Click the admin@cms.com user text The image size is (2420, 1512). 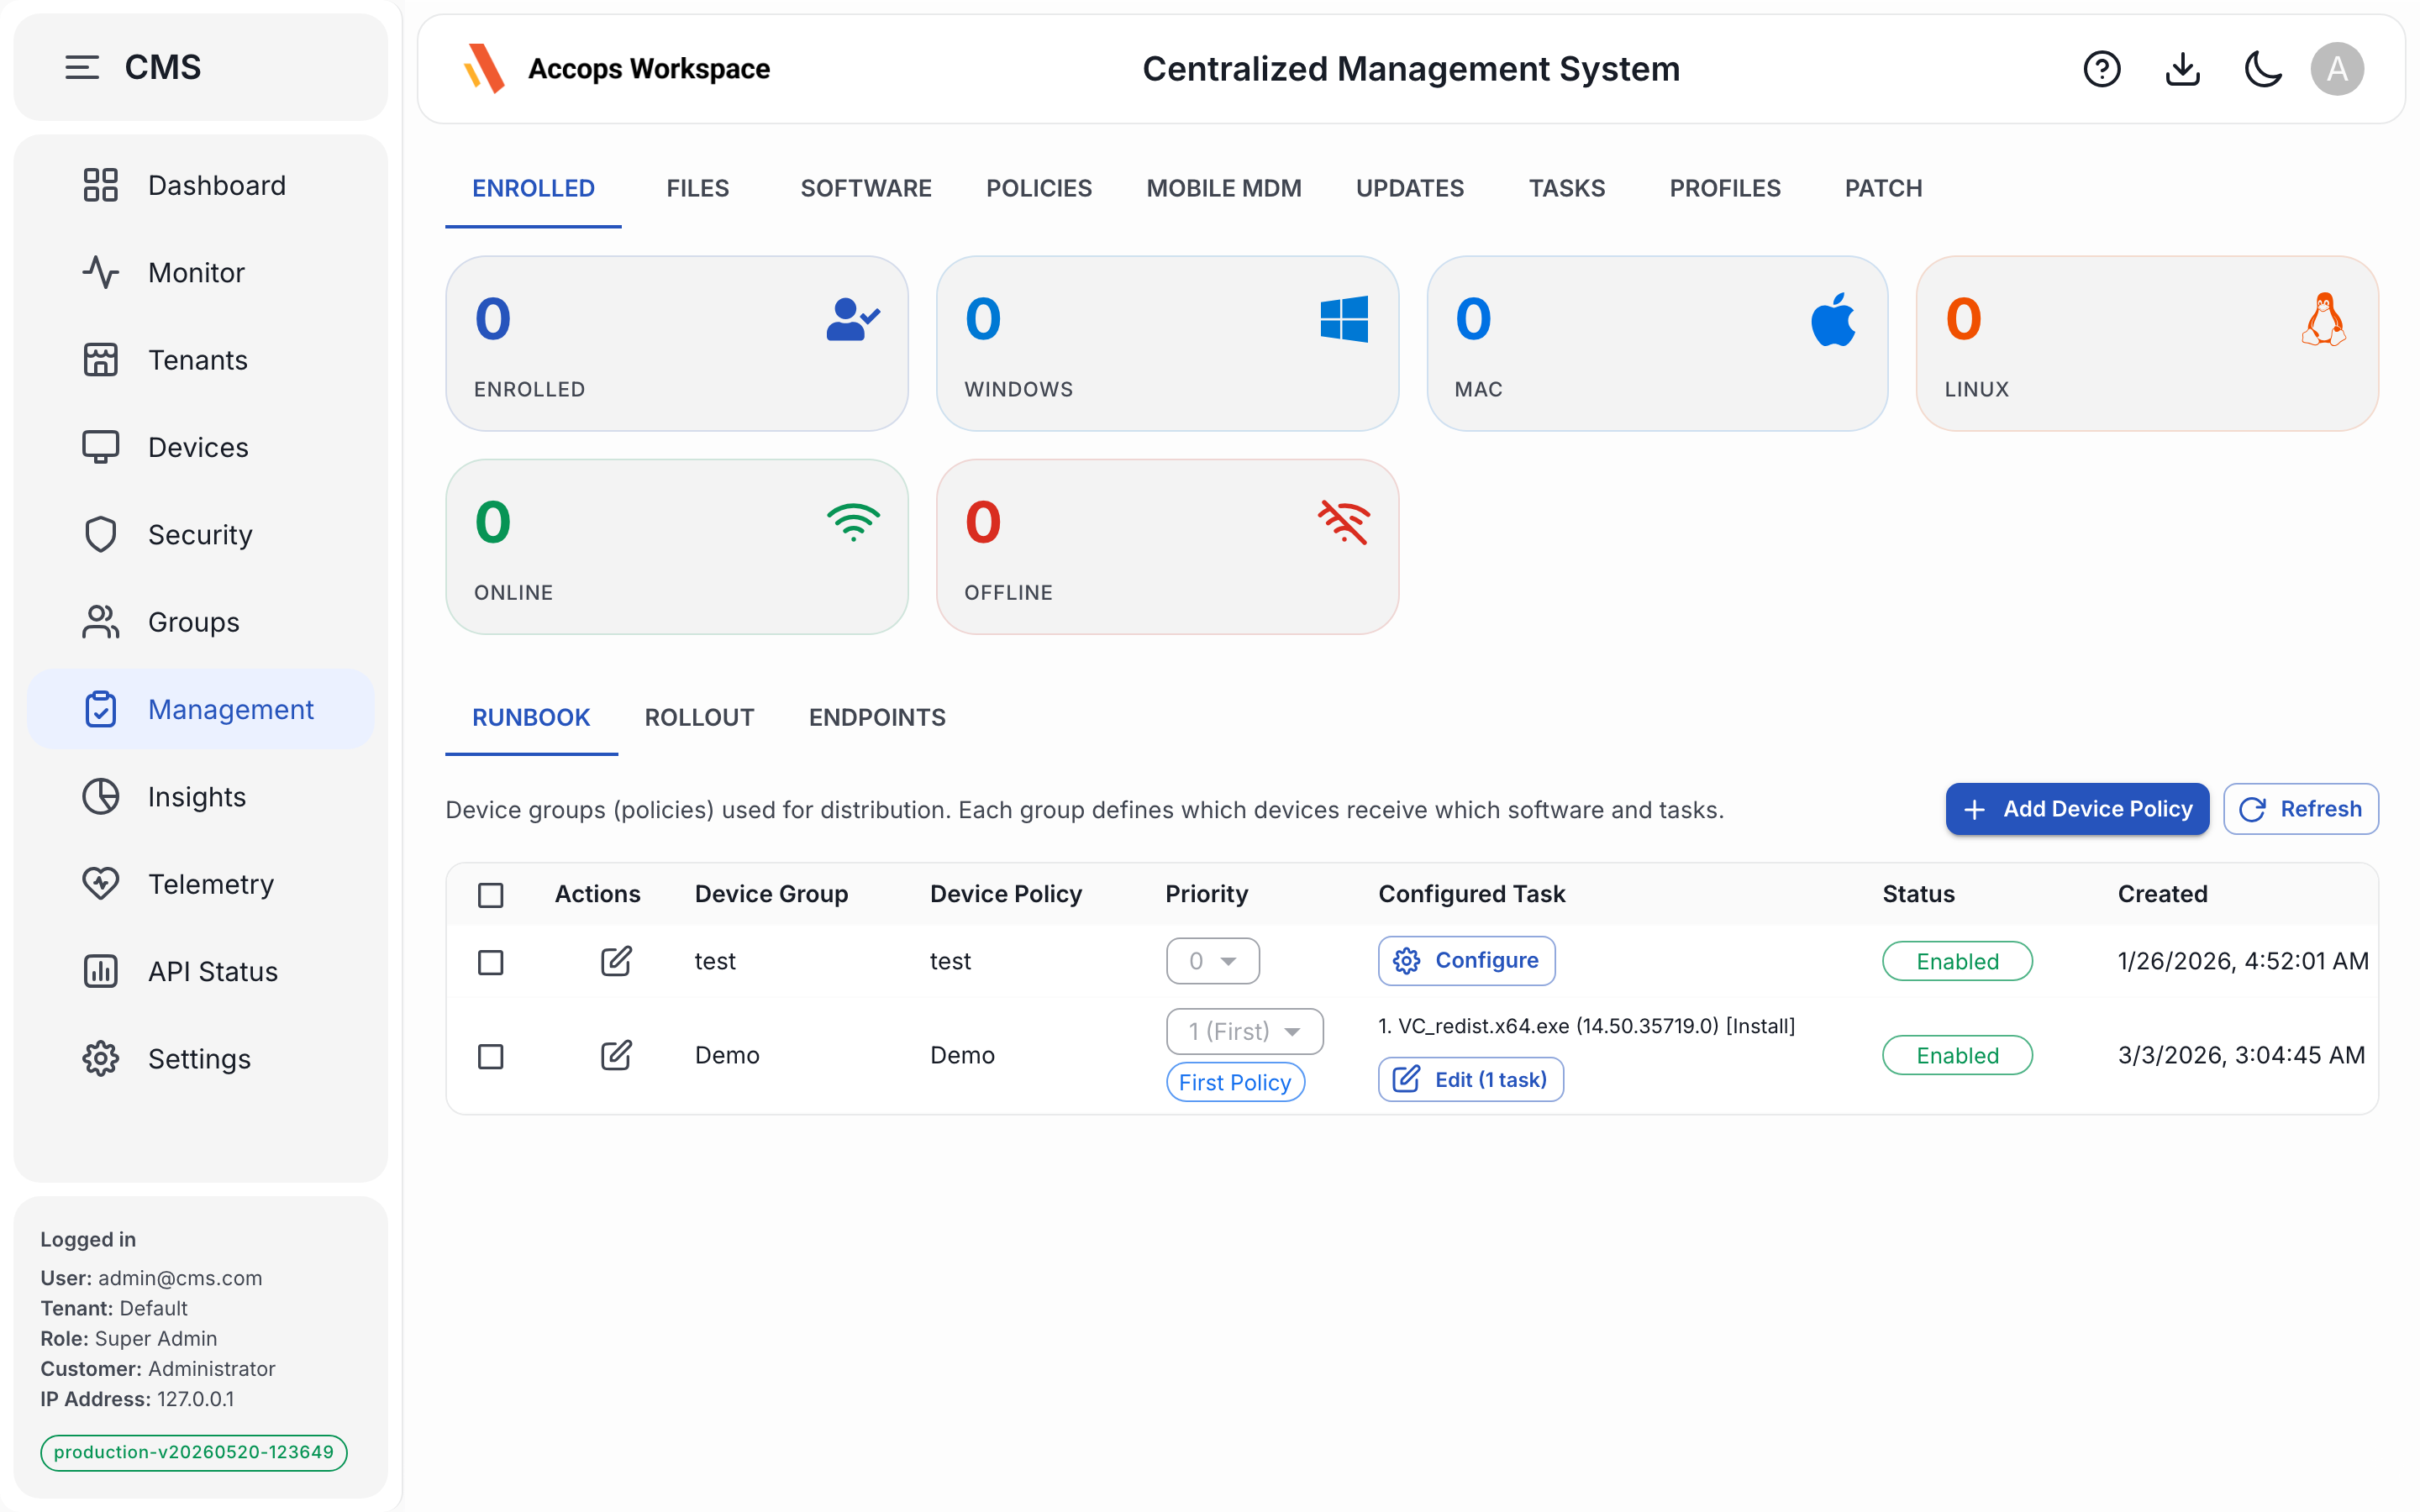pyautogui.click(x=180, y=1278)
